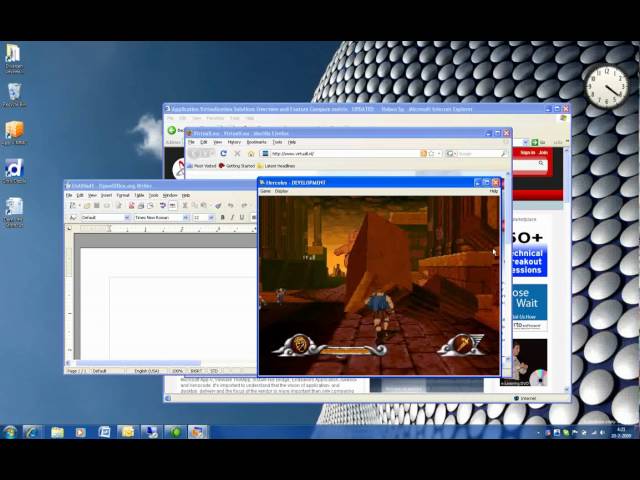
Task: Click Cut scissors icon in Writer toolbar
Action: click(184, 205)
